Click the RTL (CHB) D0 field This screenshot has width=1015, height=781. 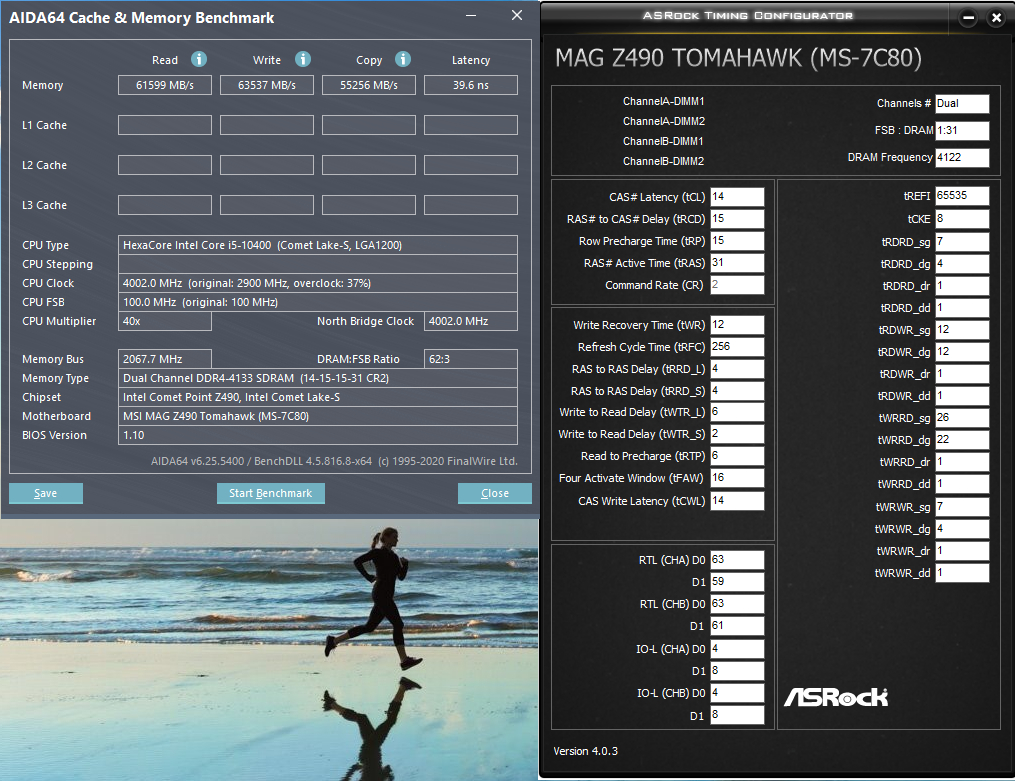[x=737, y=604]
